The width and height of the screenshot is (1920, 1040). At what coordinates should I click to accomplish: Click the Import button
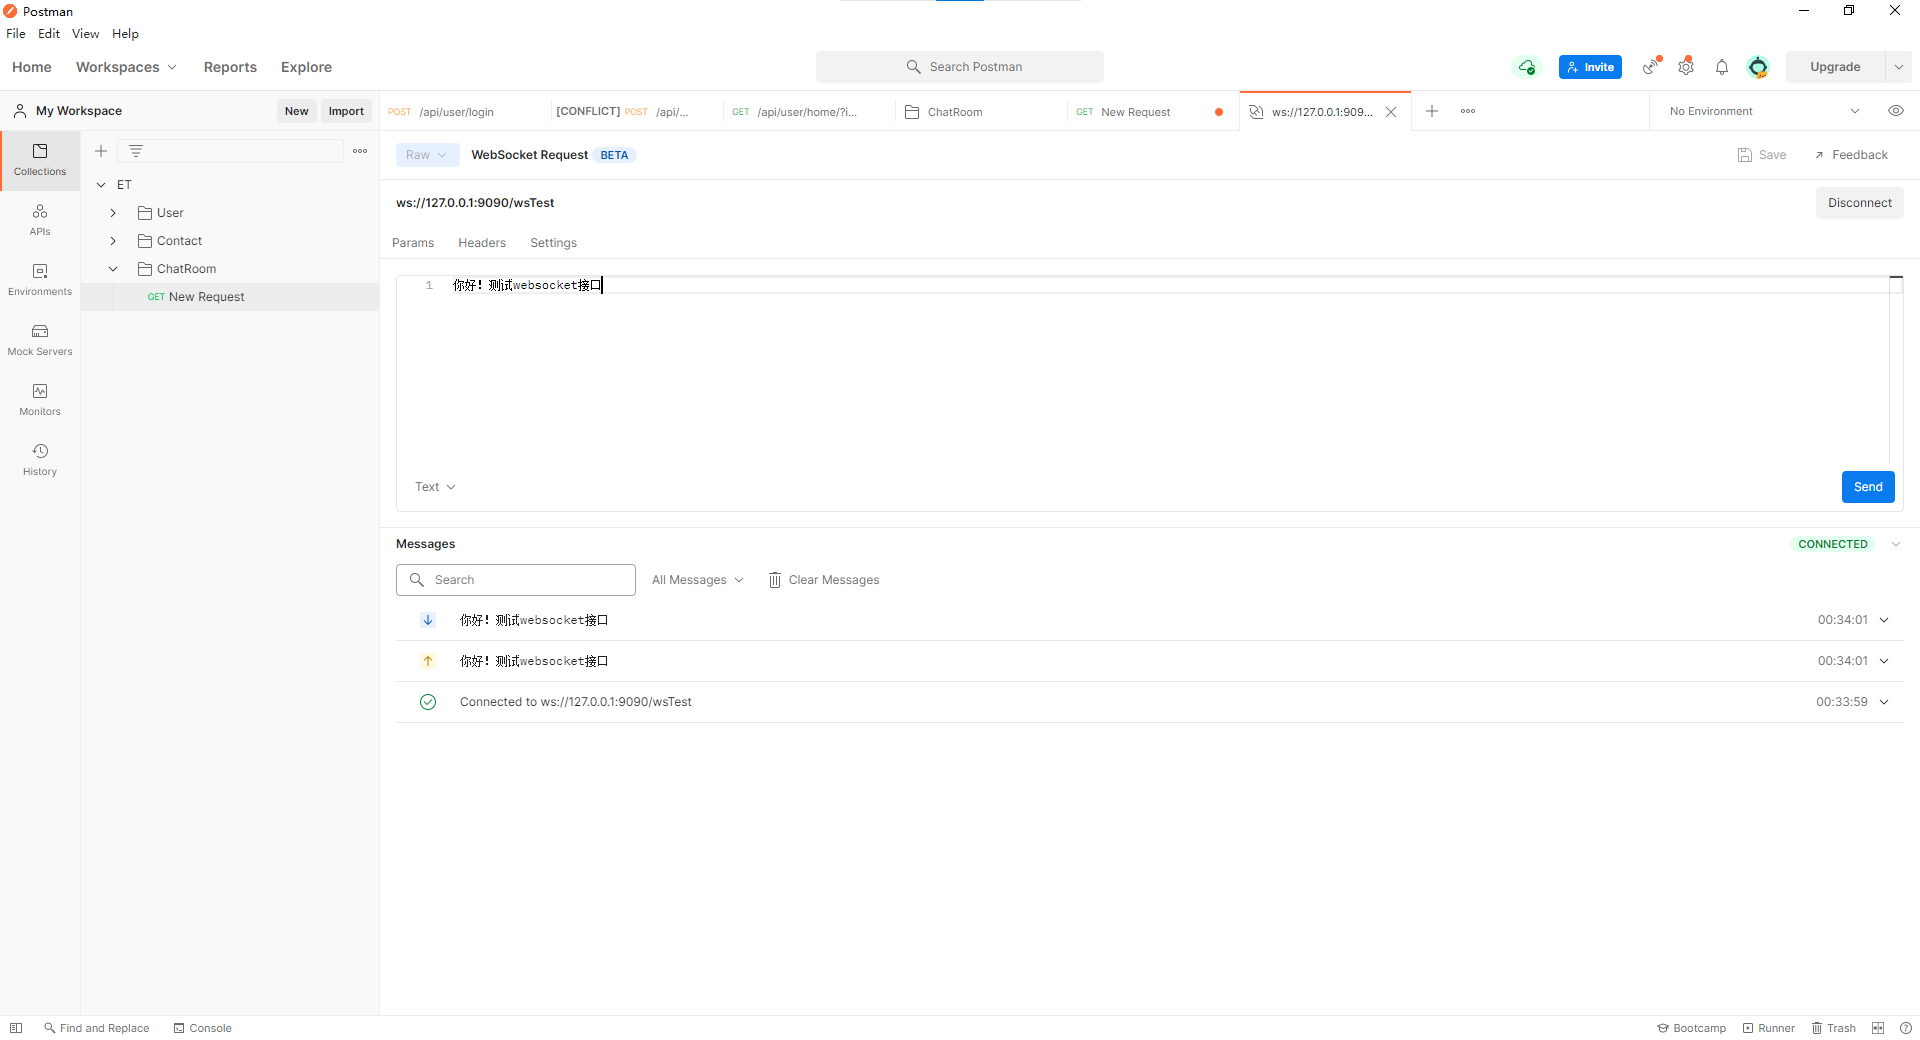346,111
